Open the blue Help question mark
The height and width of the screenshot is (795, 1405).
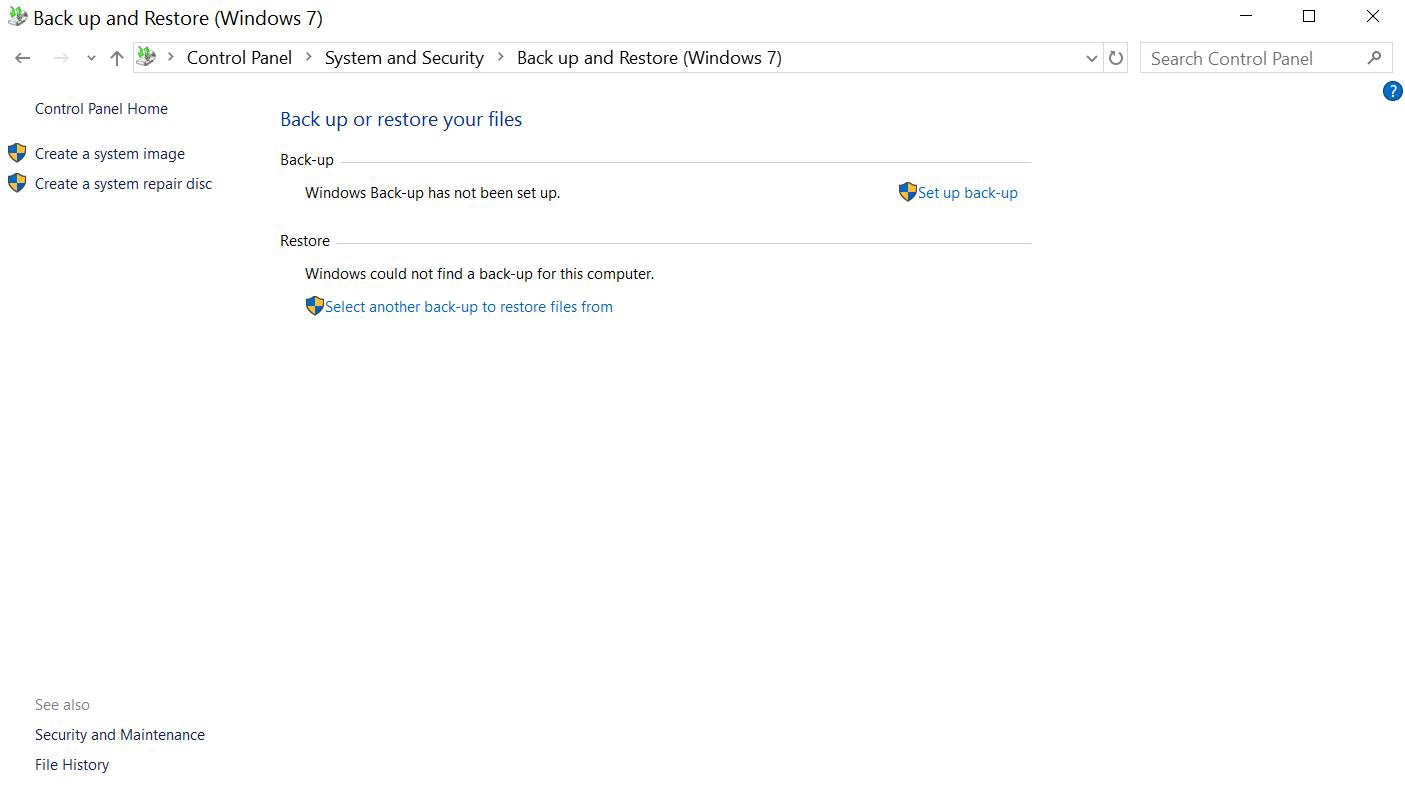point(1392,92)
